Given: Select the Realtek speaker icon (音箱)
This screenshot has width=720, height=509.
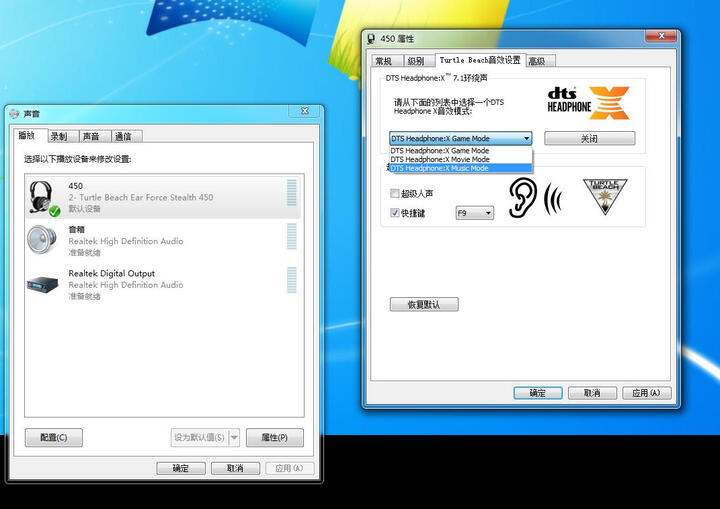Looking at the screenshot, I should point(42,239).
